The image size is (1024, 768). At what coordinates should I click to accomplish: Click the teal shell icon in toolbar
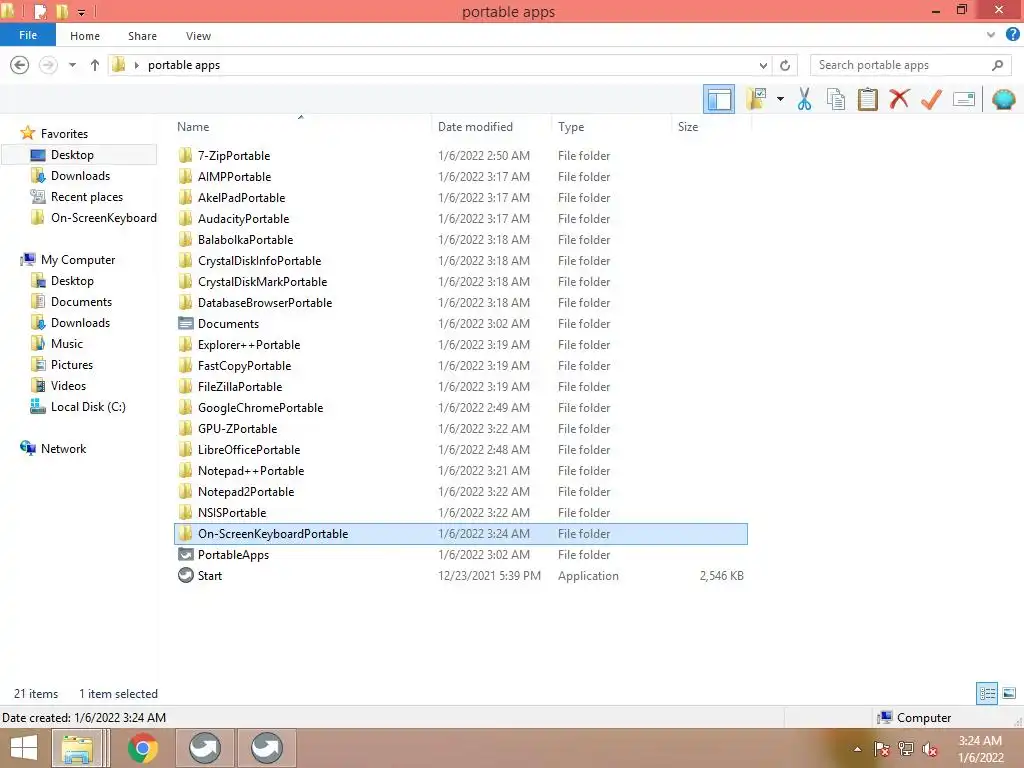[1003, 99]
